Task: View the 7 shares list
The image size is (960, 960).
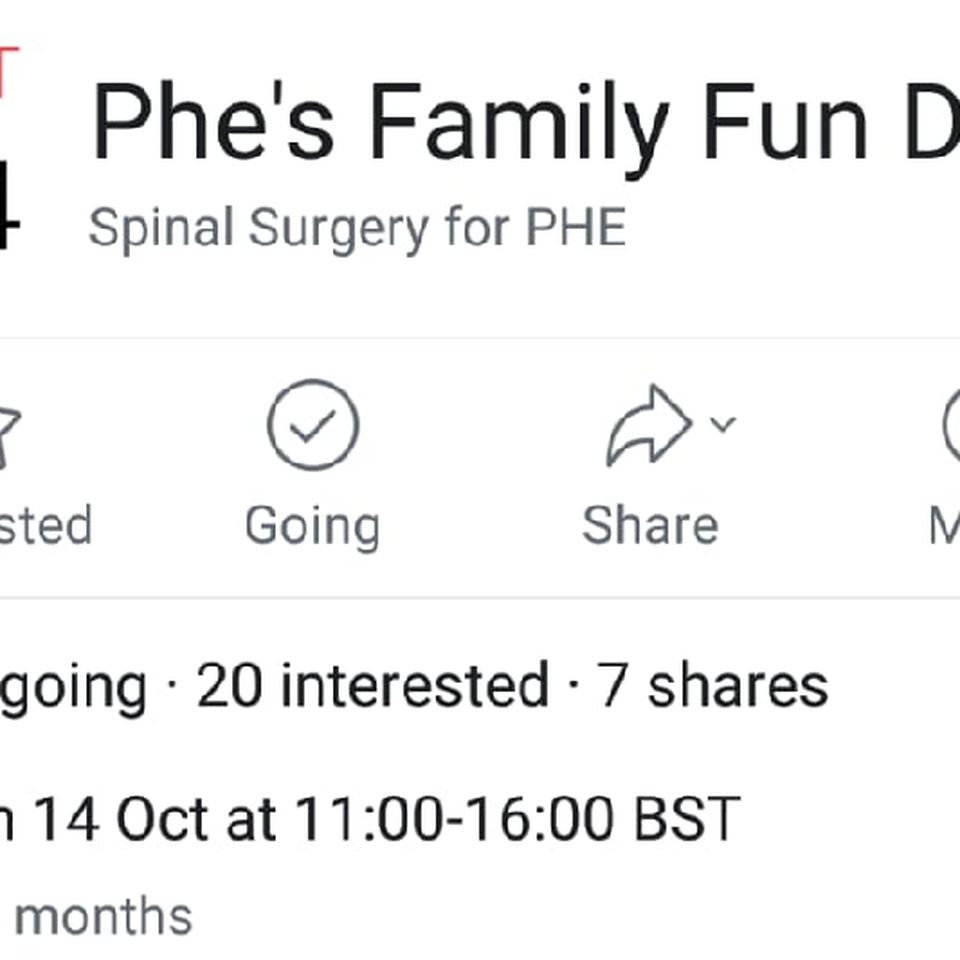Action: (713, 685)
